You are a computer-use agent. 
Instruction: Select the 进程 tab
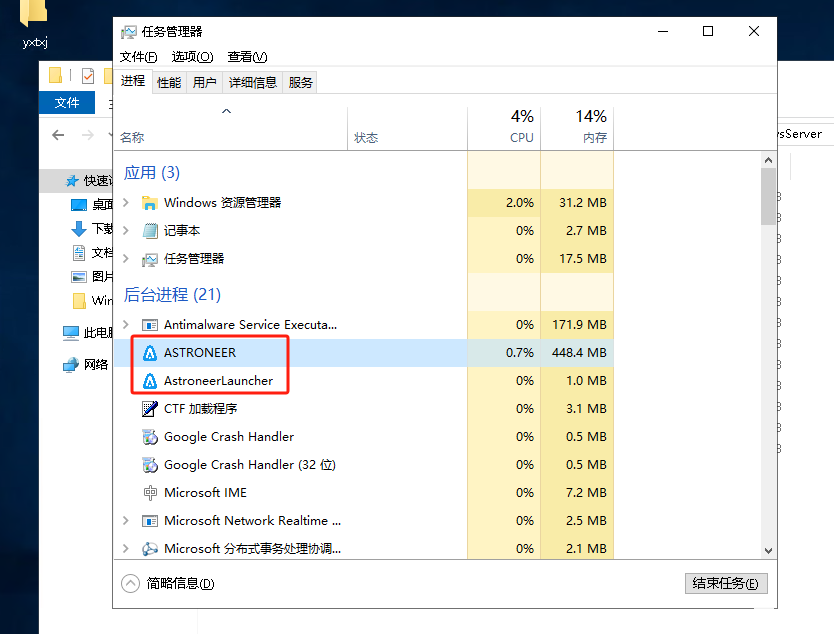coord(133,81)
